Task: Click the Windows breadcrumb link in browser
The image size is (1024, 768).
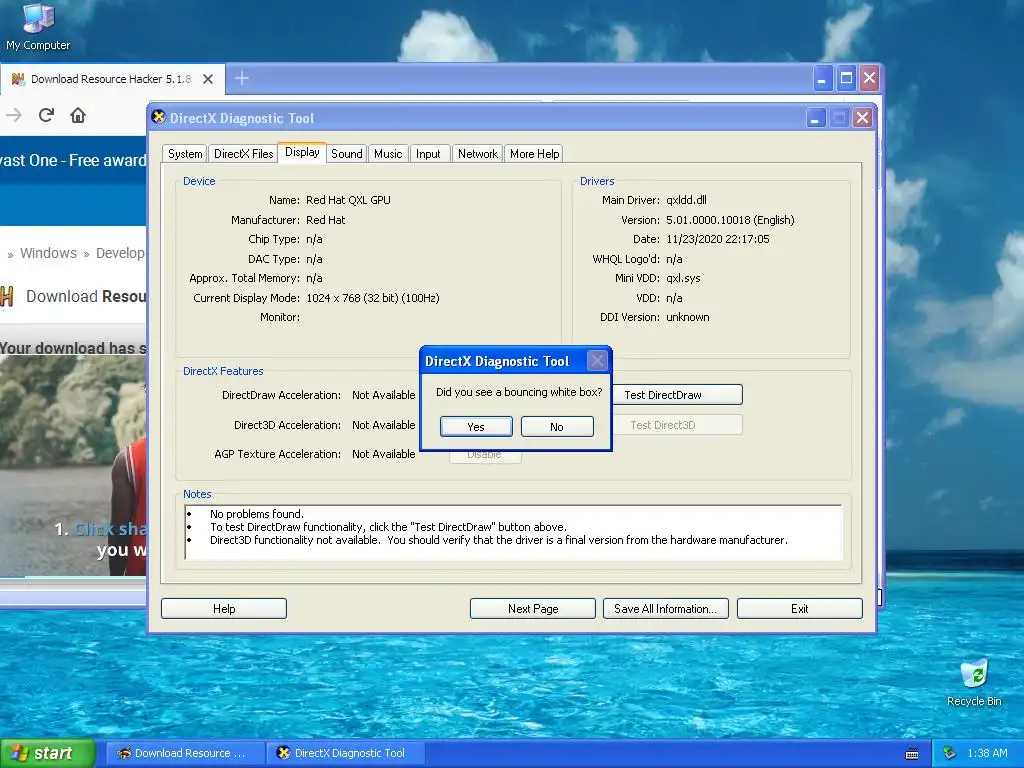Action: pos(48,253)
